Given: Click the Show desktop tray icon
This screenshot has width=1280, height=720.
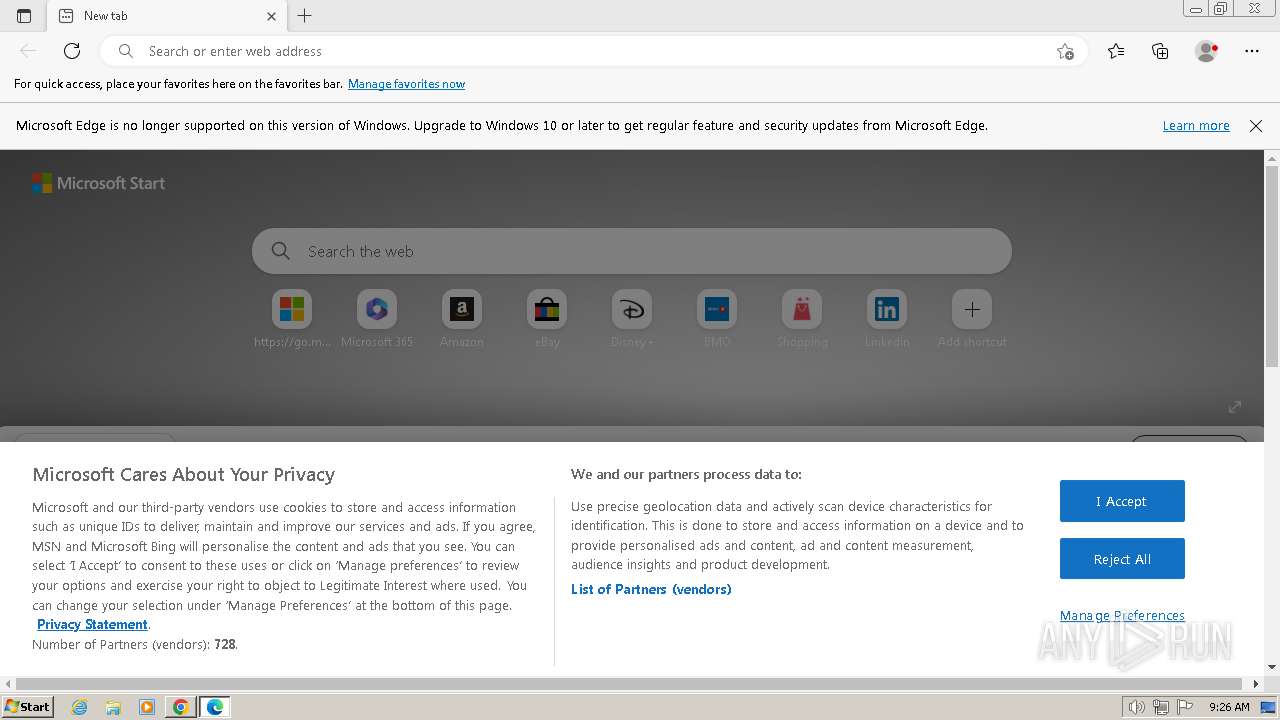Looking at the screenshot, I should click(1268, 707).
